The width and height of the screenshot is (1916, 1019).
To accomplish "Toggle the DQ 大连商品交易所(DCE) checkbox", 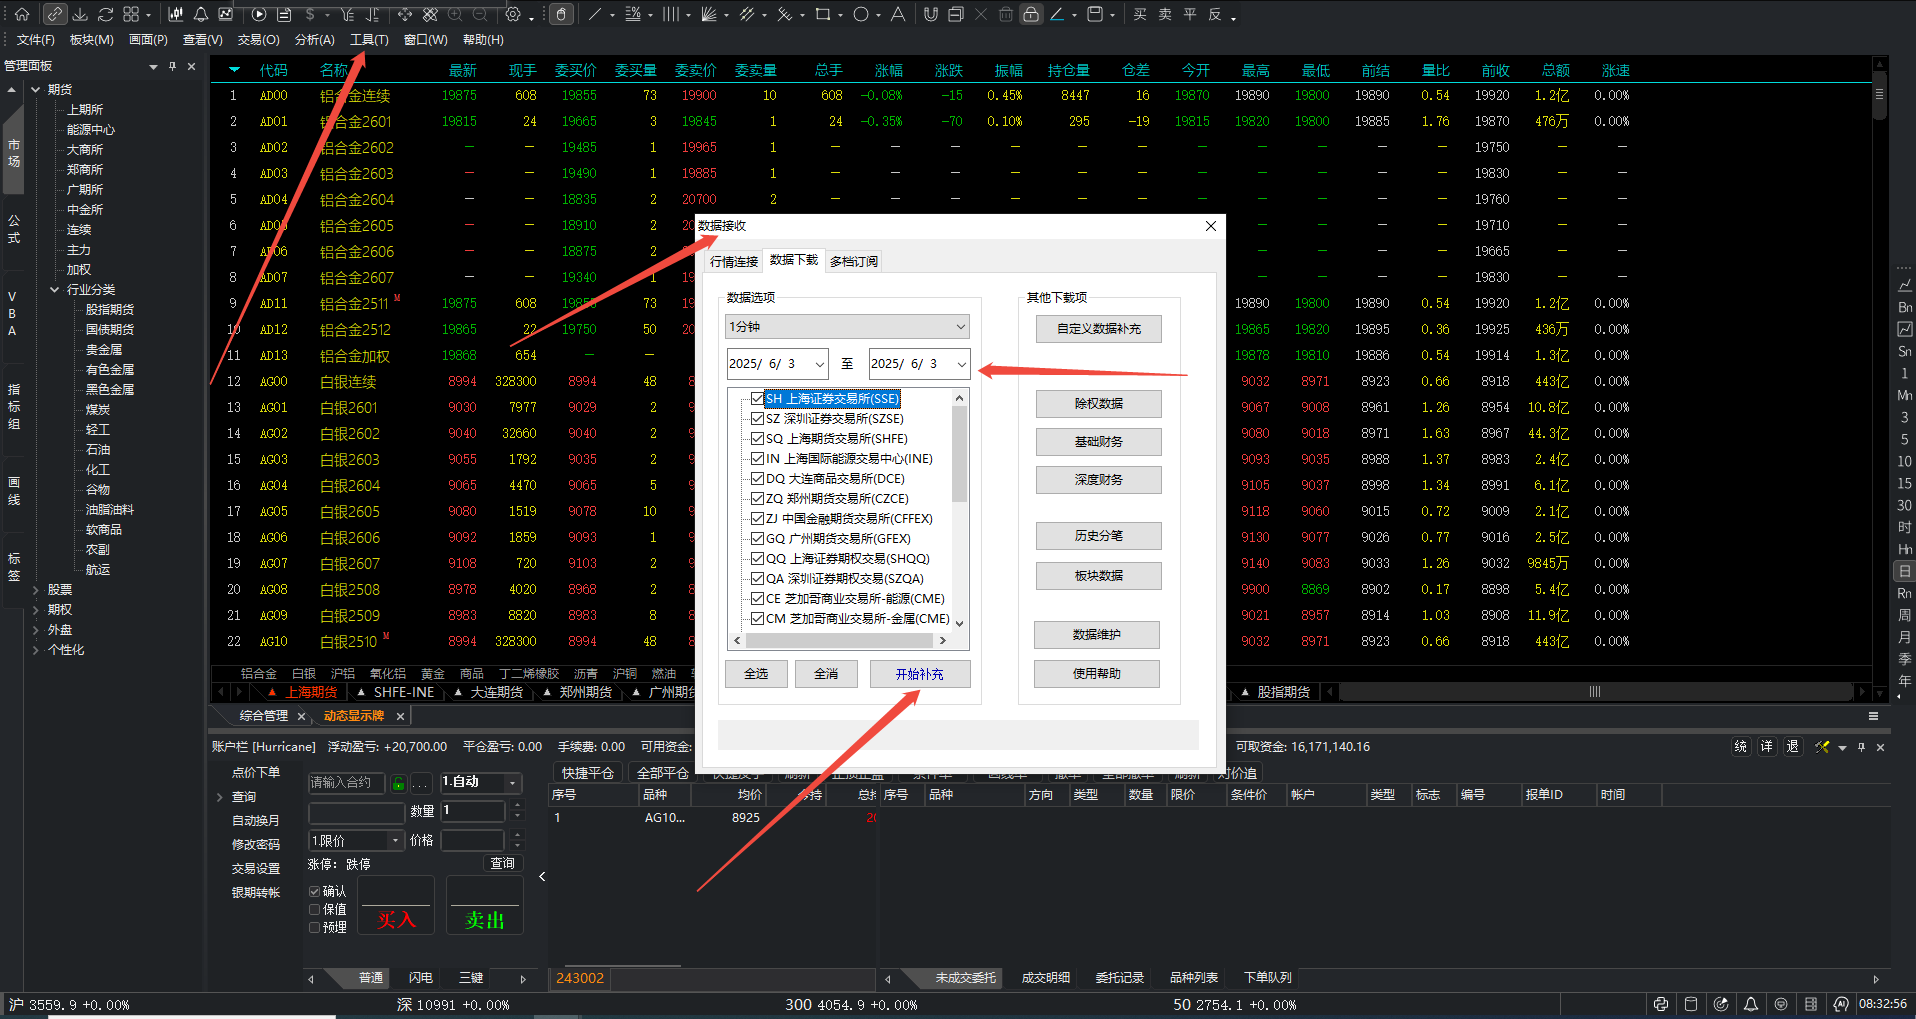I will pos(757,479).
